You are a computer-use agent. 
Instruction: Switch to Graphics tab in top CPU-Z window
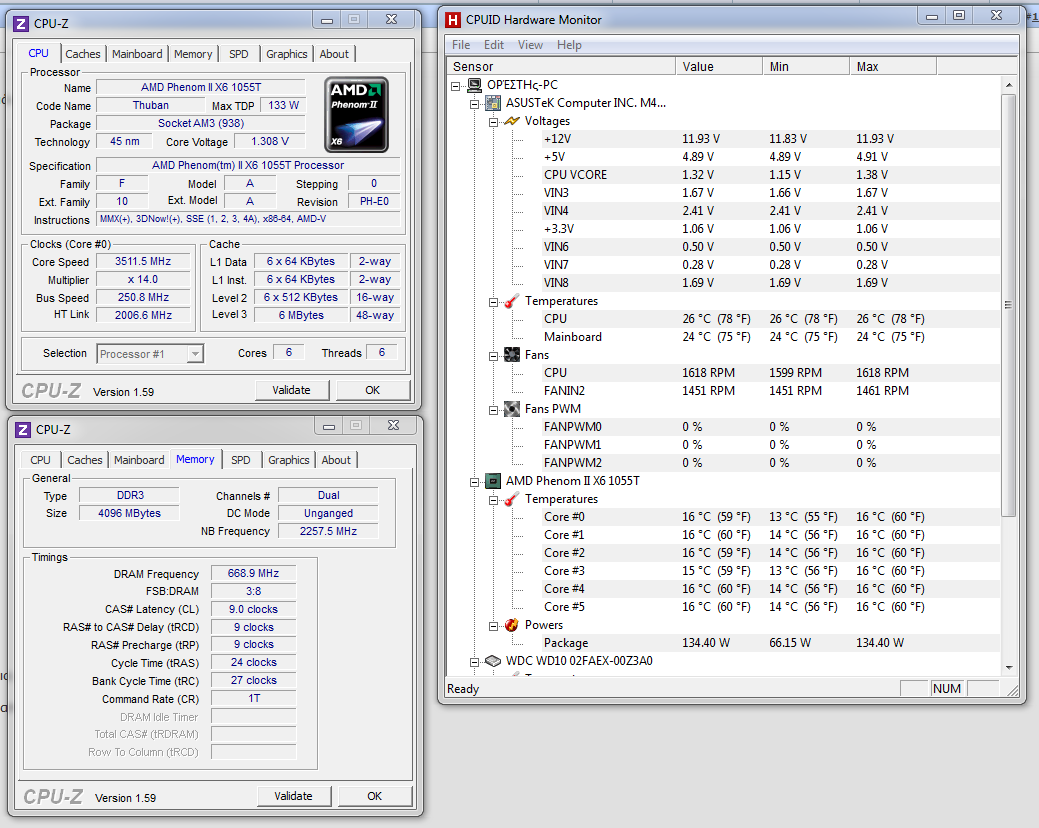tap(287, 54)
